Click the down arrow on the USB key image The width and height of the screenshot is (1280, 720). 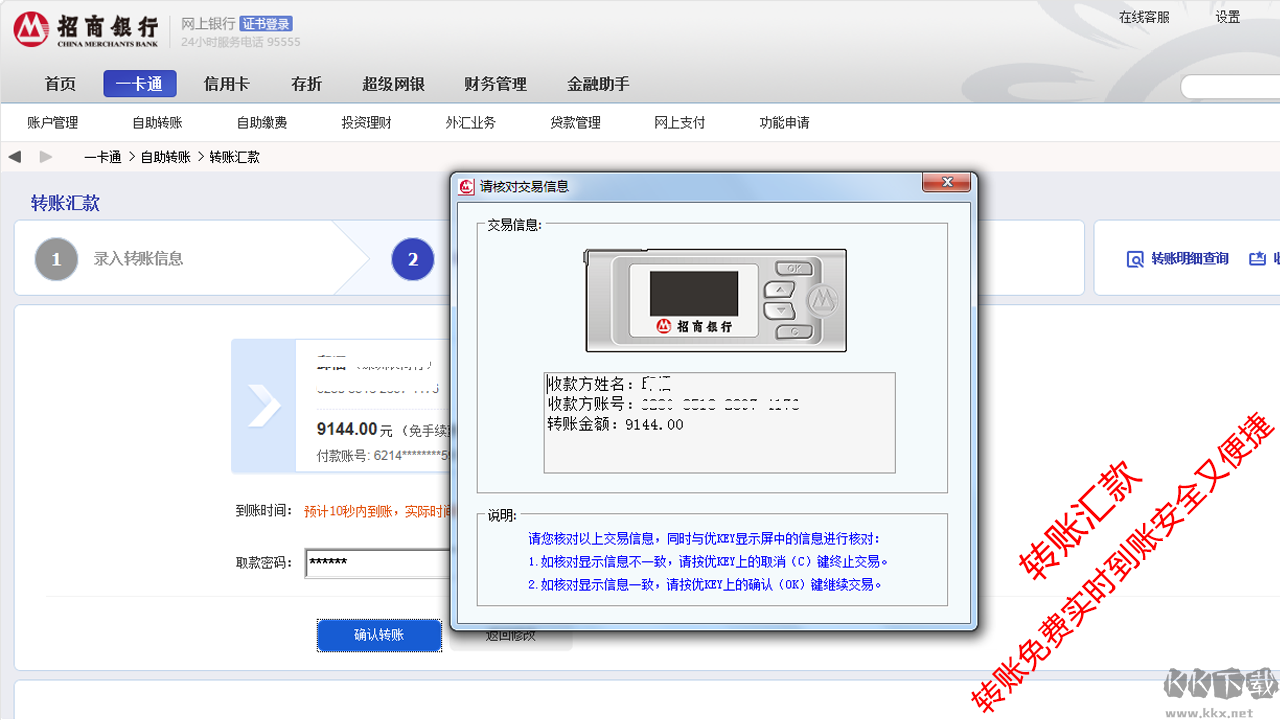click(779, 310)
